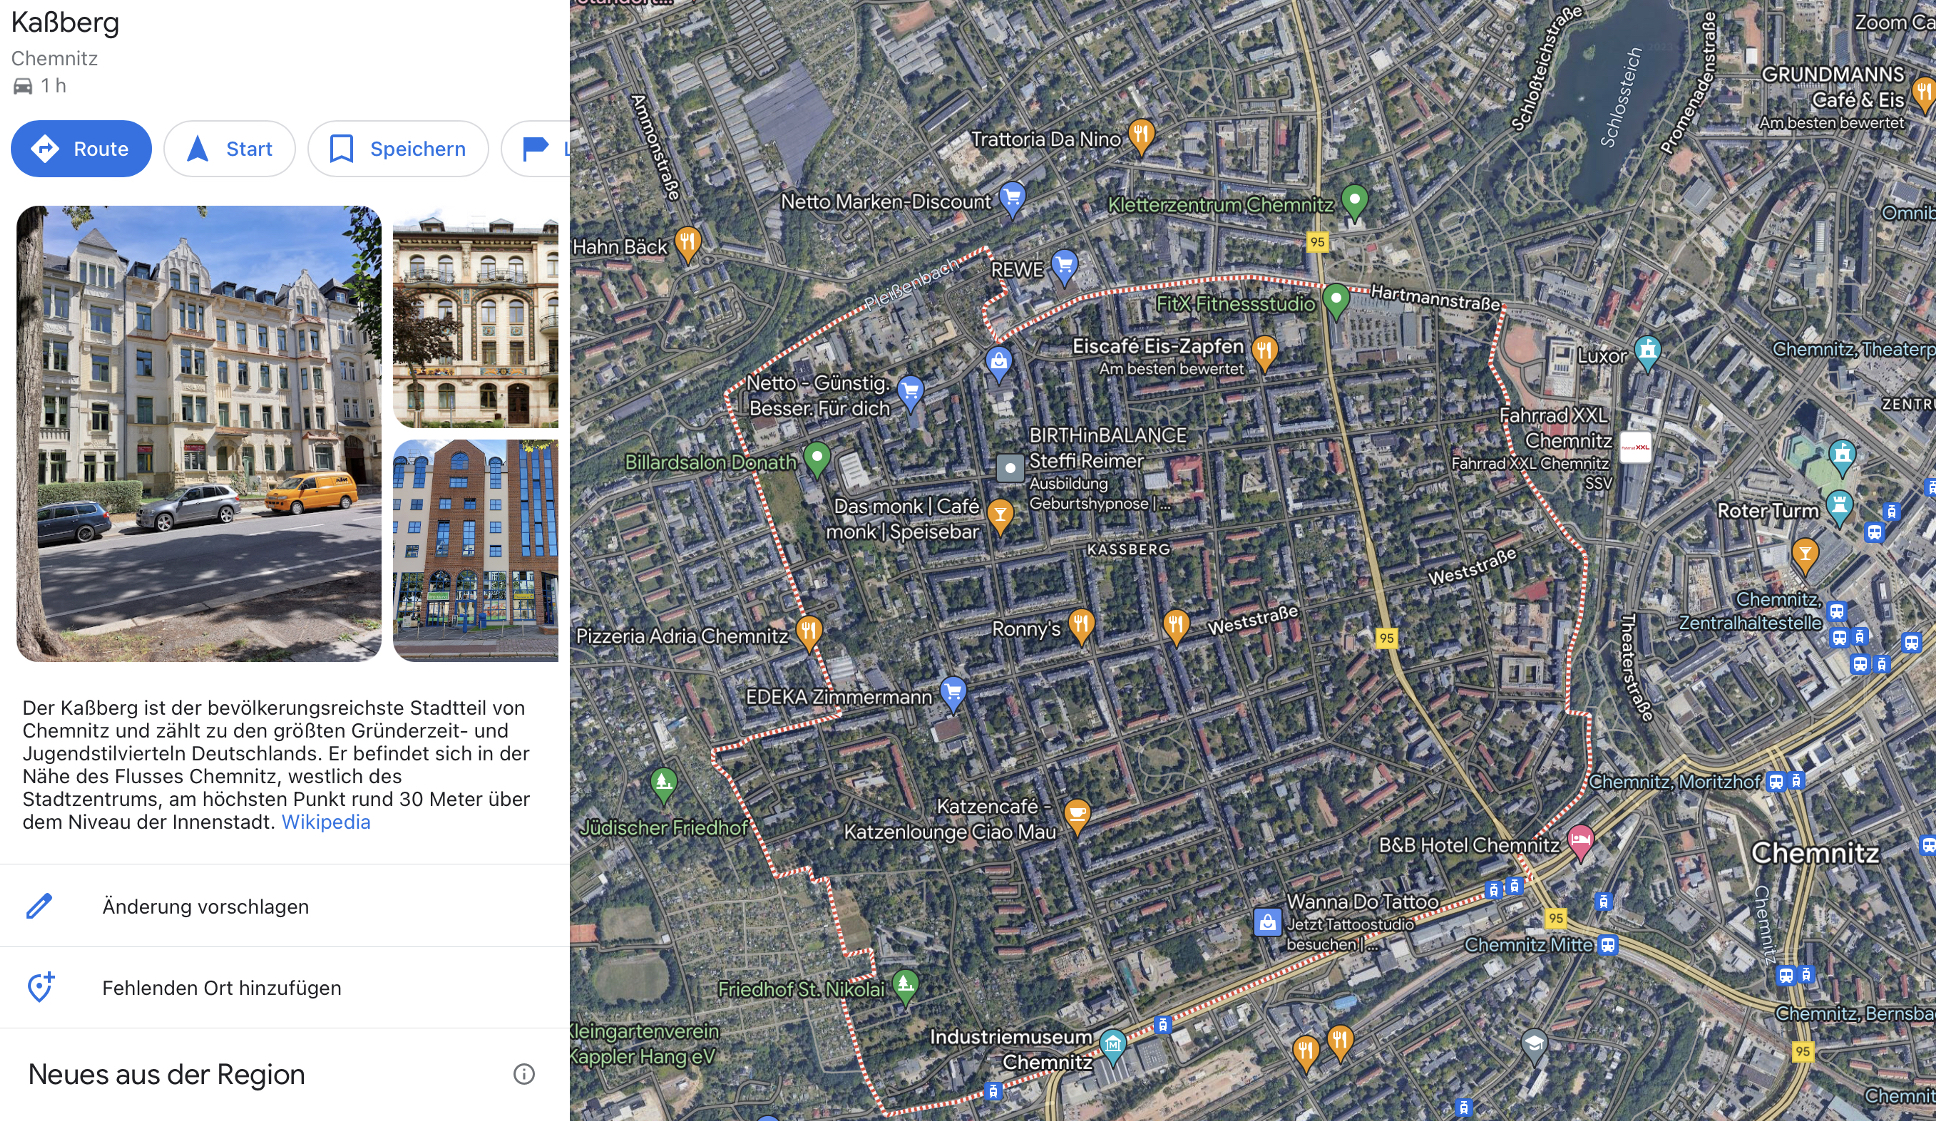
Task: Click Trattoria Da Nino restaurant pin
Action: coord(1141,135)
